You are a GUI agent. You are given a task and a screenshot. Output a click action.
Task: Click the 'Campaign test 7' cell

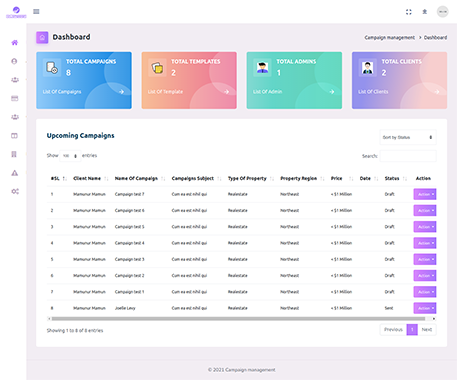pyautogui.click(x=130, y=194)
